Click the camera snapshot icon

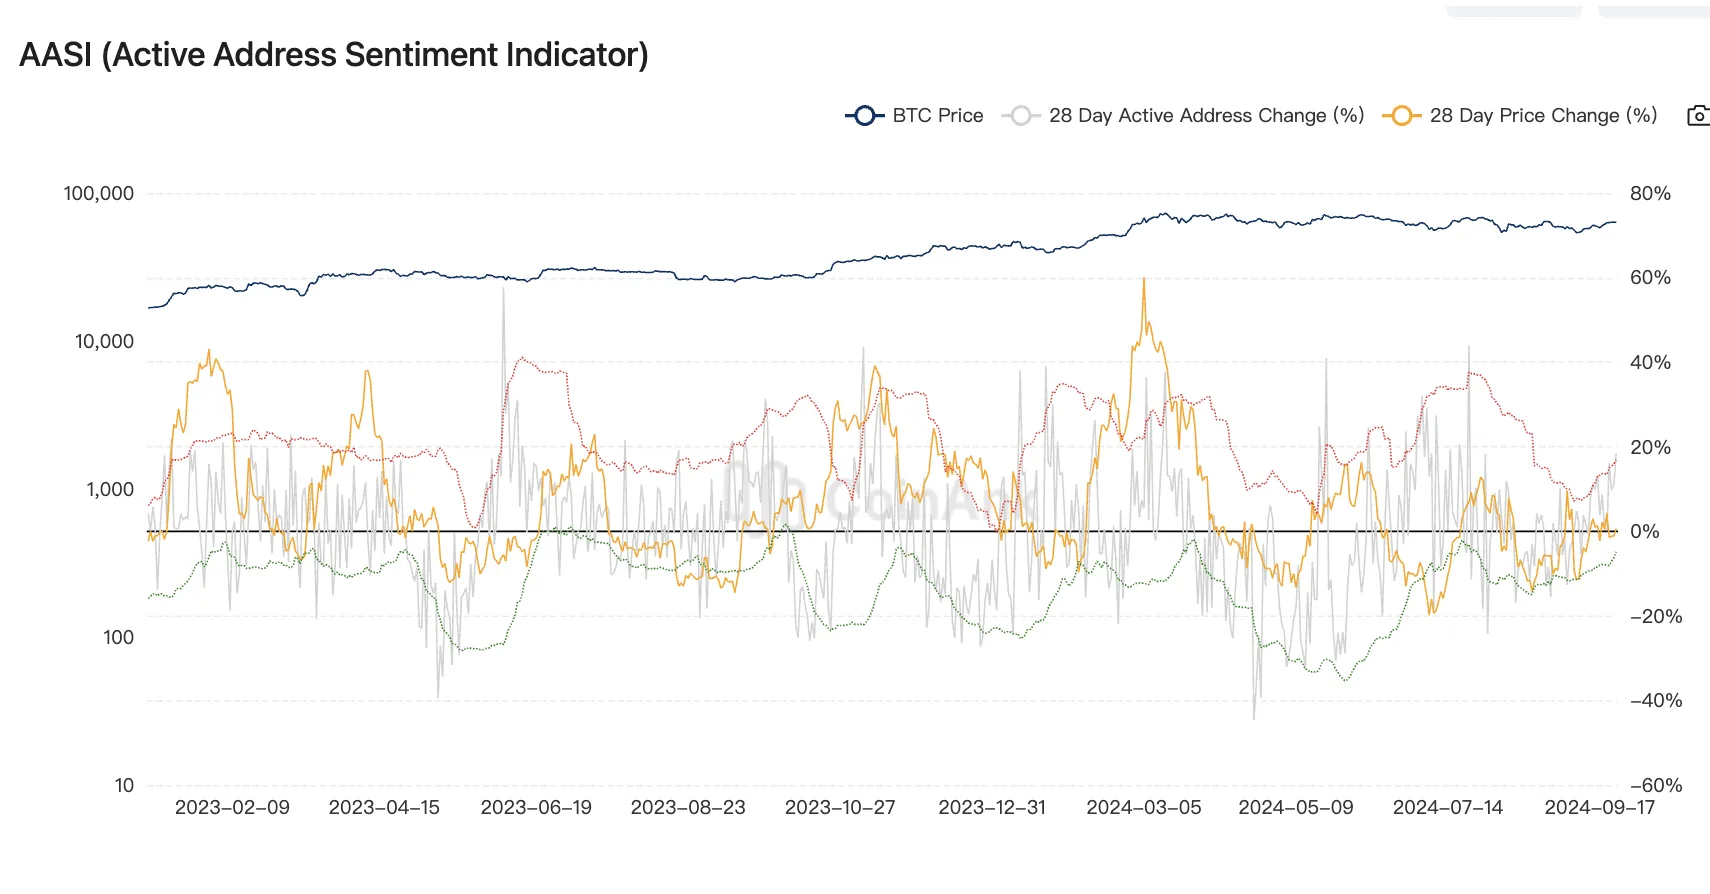1698,116
